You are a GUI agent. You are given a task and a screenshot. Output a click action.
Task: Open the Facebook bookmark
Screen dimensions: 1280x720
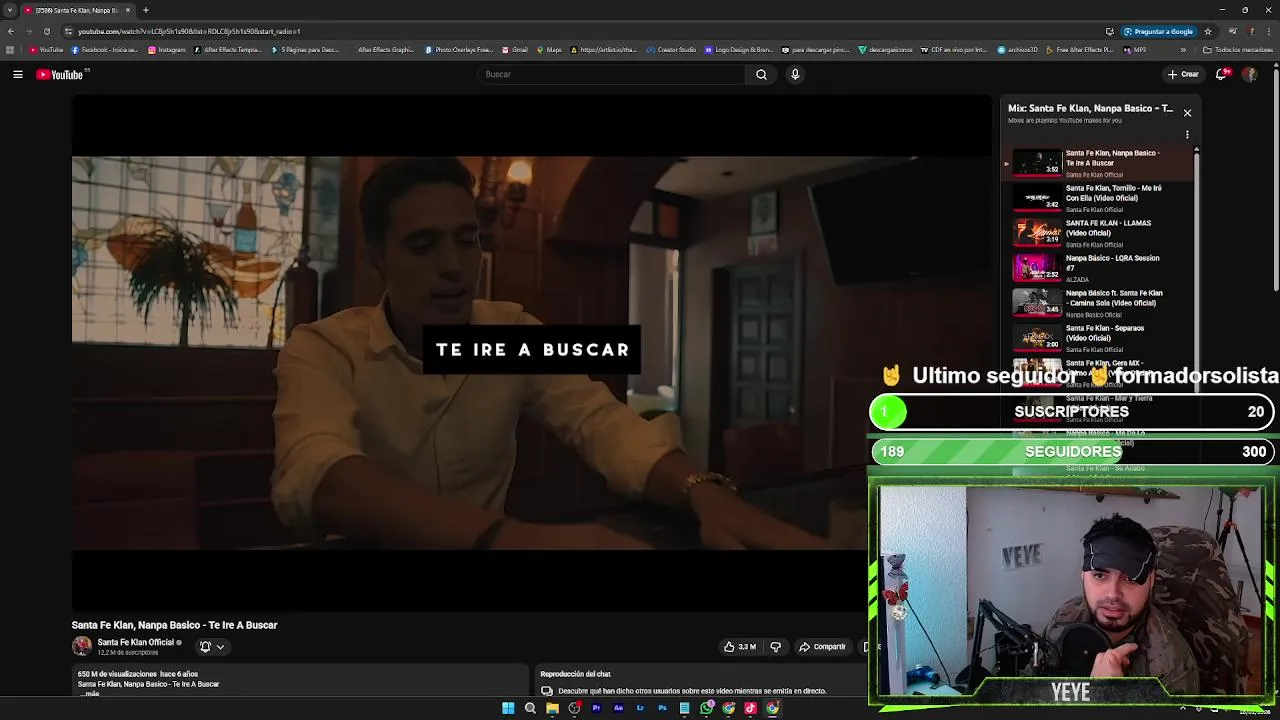[104, 50]
